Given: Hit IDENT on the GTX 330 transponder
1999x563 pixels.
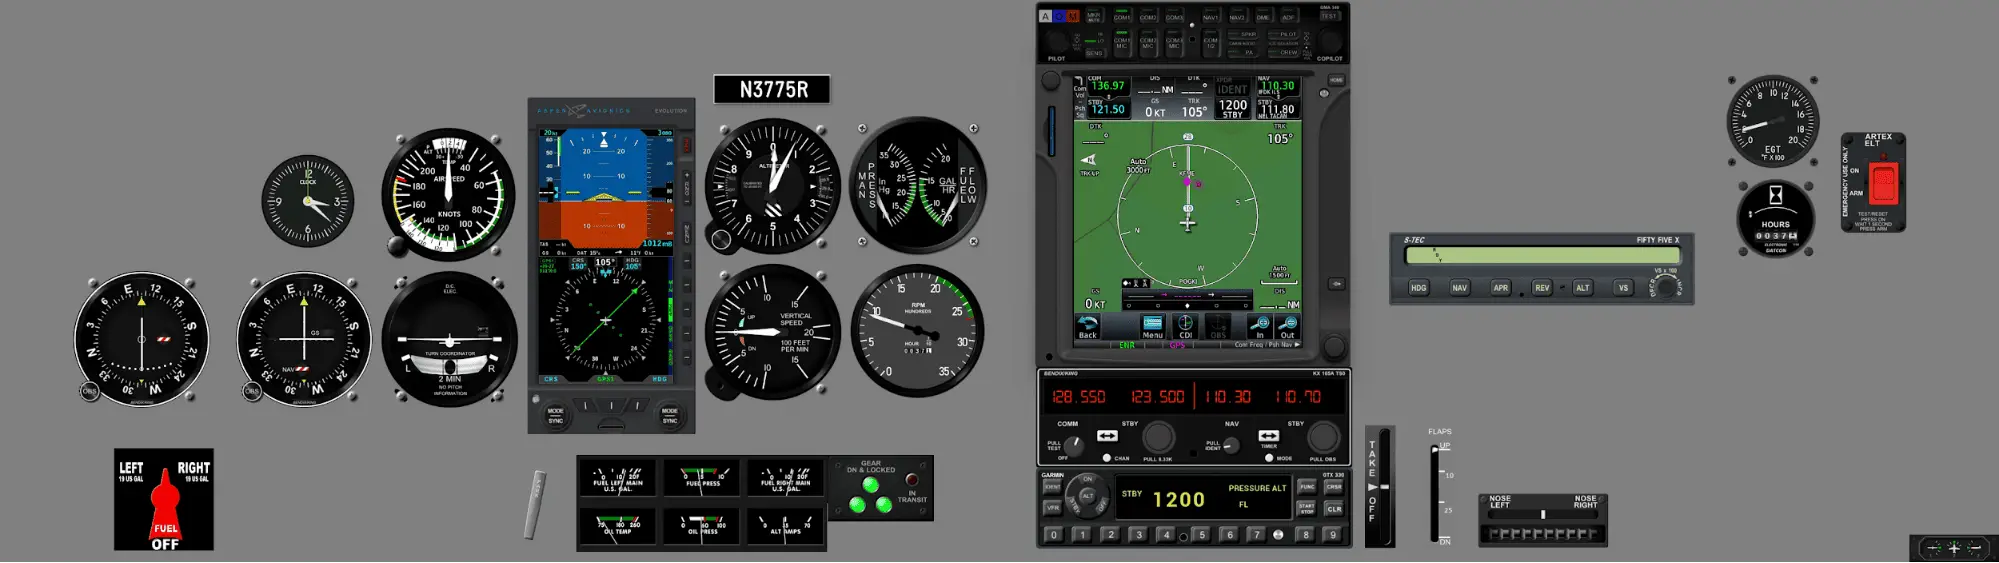Looking at the screenshot, I should tap(1052, 487).
